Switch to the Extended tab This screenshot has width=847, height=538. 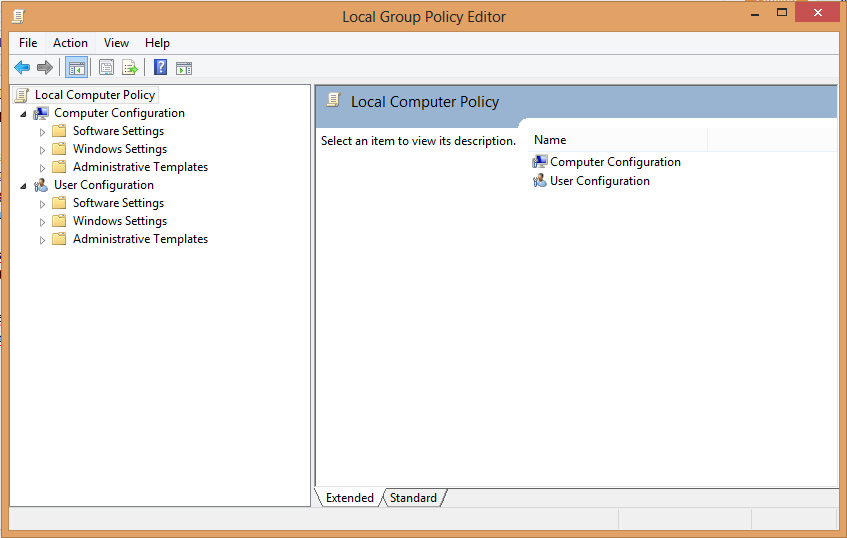point(349,497)
